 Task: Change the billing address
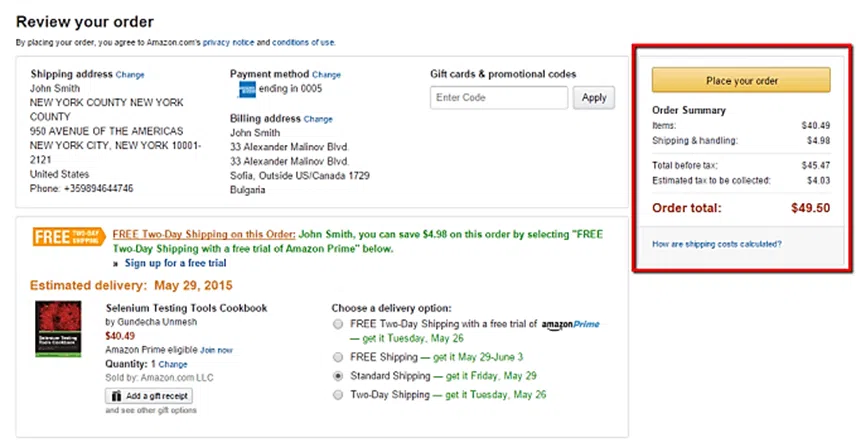point(318,119)
